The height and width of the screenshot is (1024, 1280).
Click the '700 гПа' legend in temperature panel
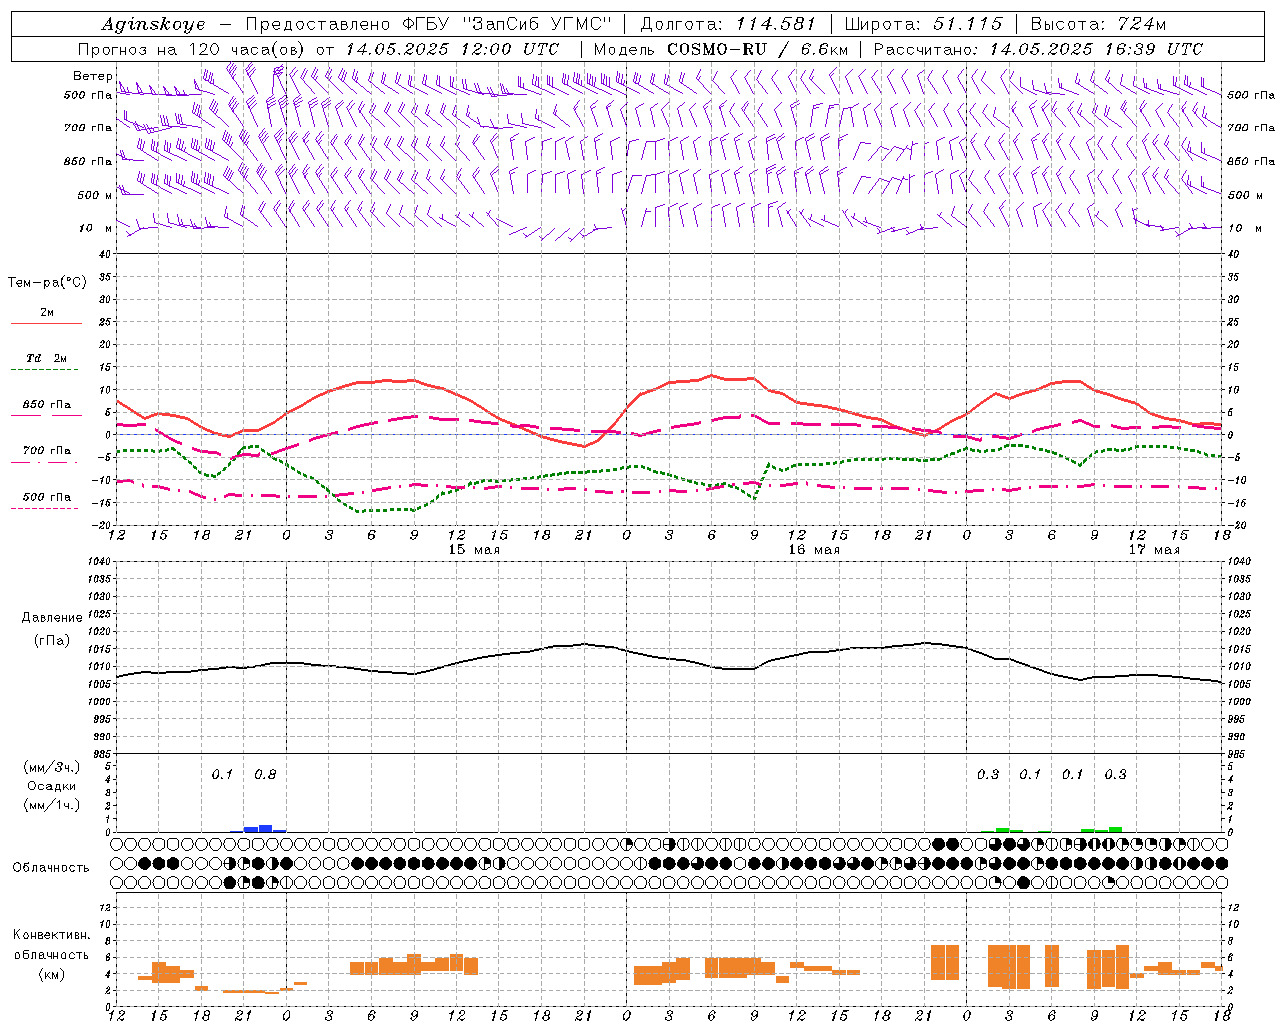pyautogui.click(x=47, y=451)
